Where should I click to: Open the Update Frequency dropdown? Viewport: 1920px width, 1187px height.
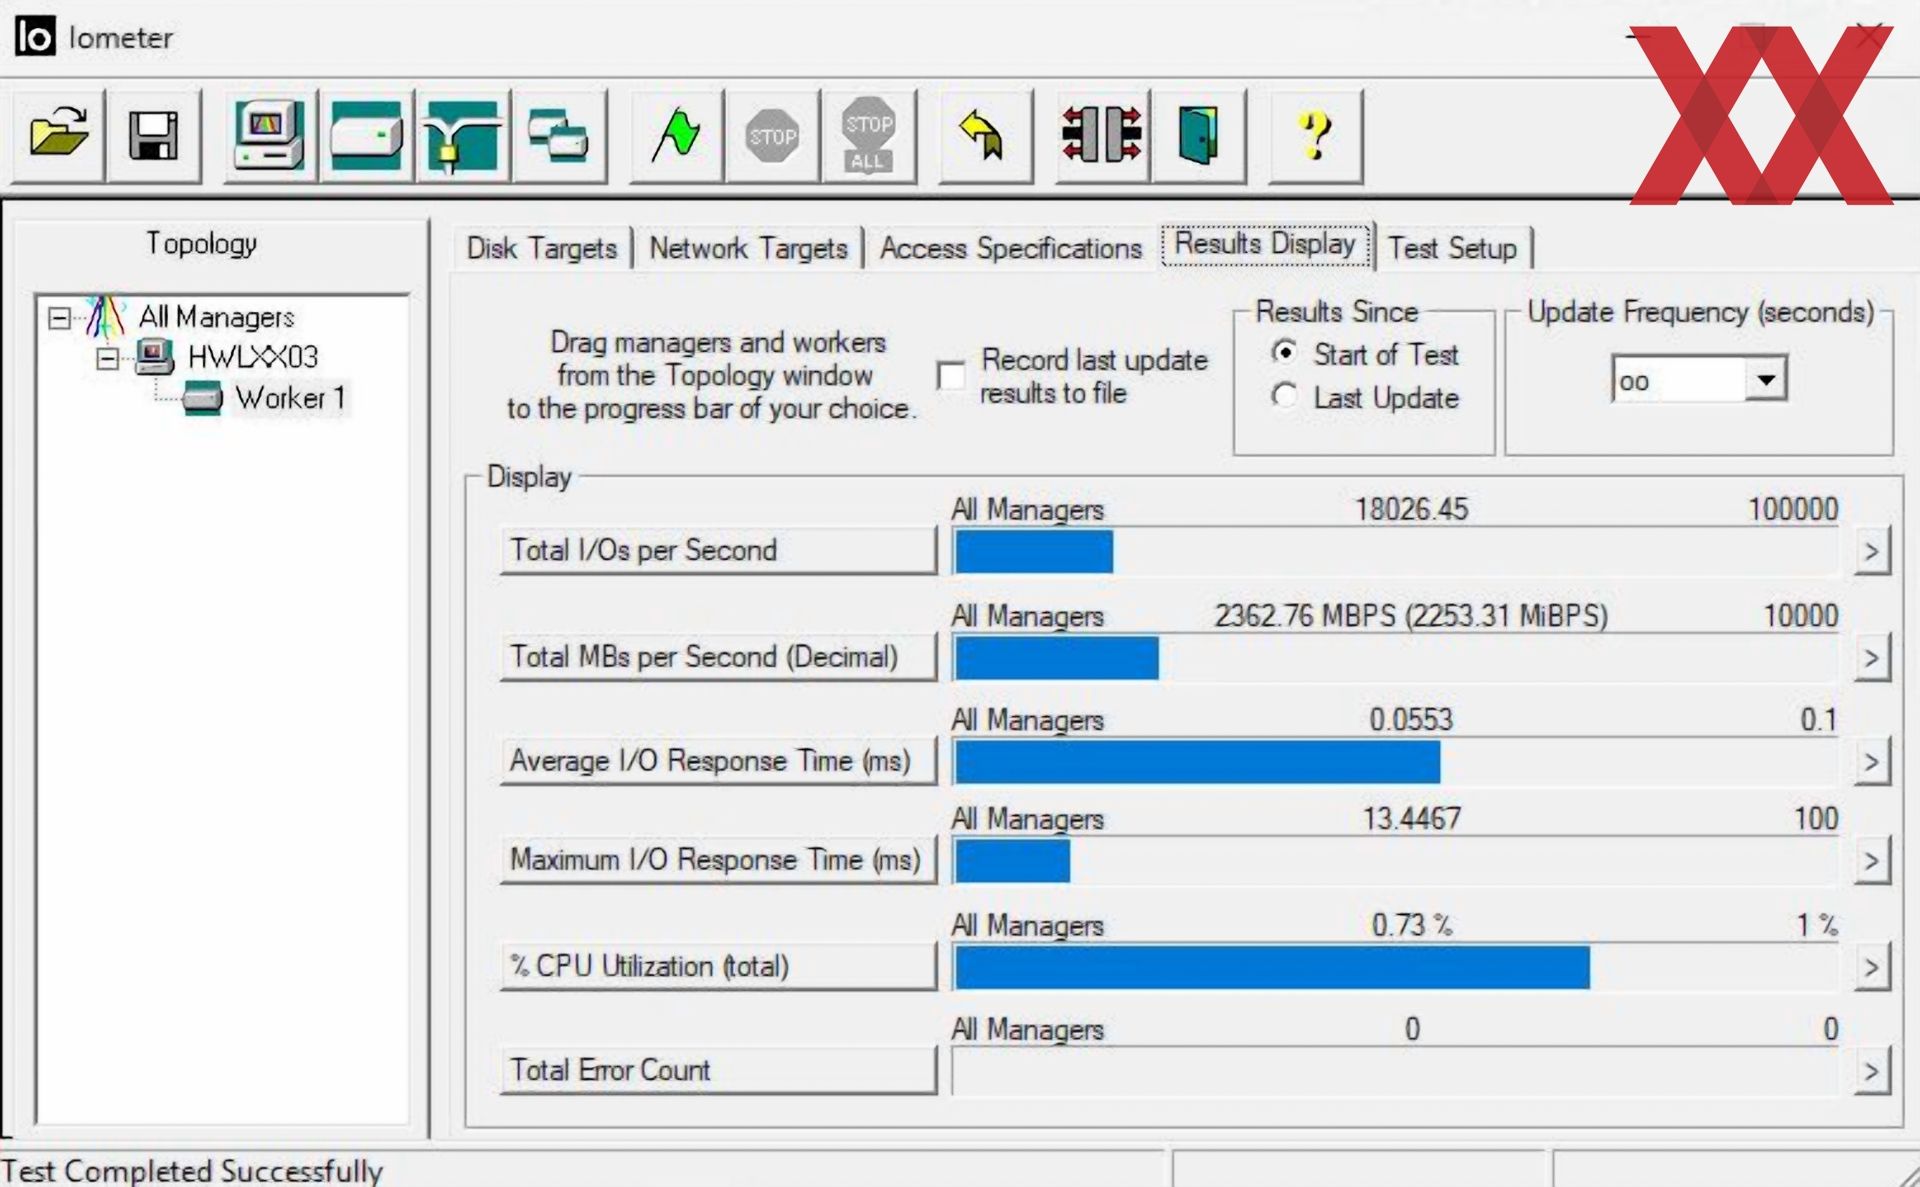[x=1766, y=380]
